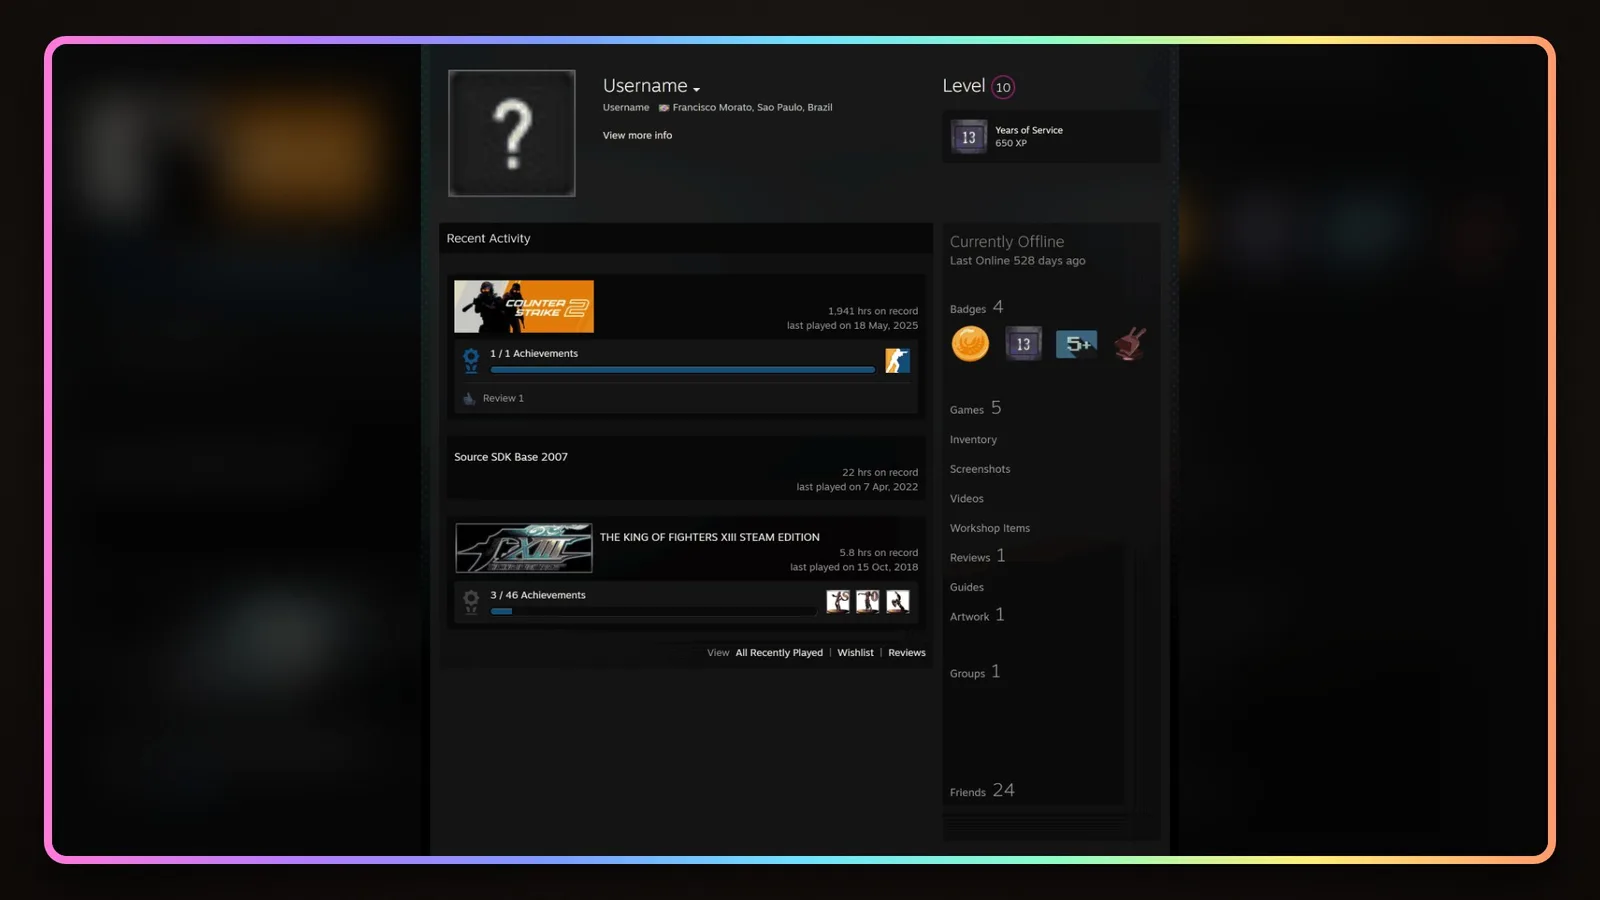Viewport: 1600px width, 900px height.
Task: Open the Videos sidebar link
Action: coord(967,499)
